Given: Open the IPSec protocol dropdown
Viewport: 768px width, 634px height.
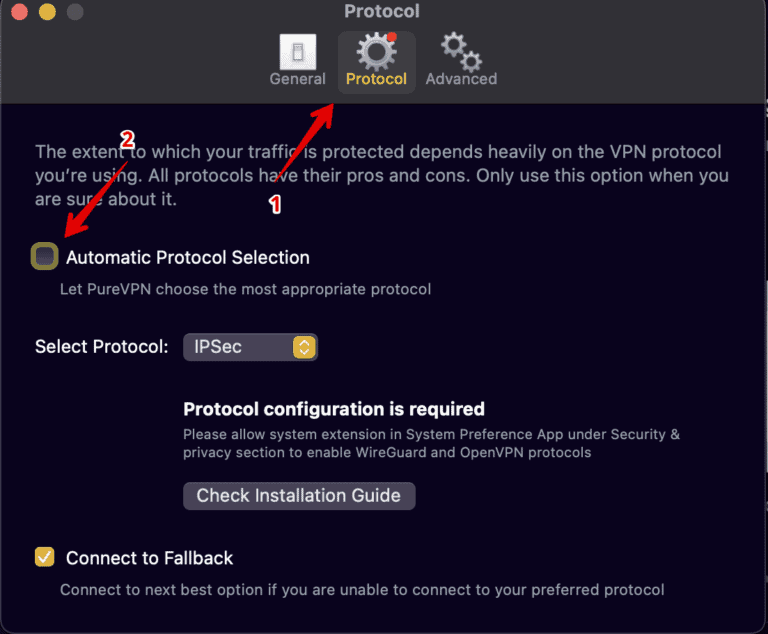Looking at the screenshot, I should 250,347.
